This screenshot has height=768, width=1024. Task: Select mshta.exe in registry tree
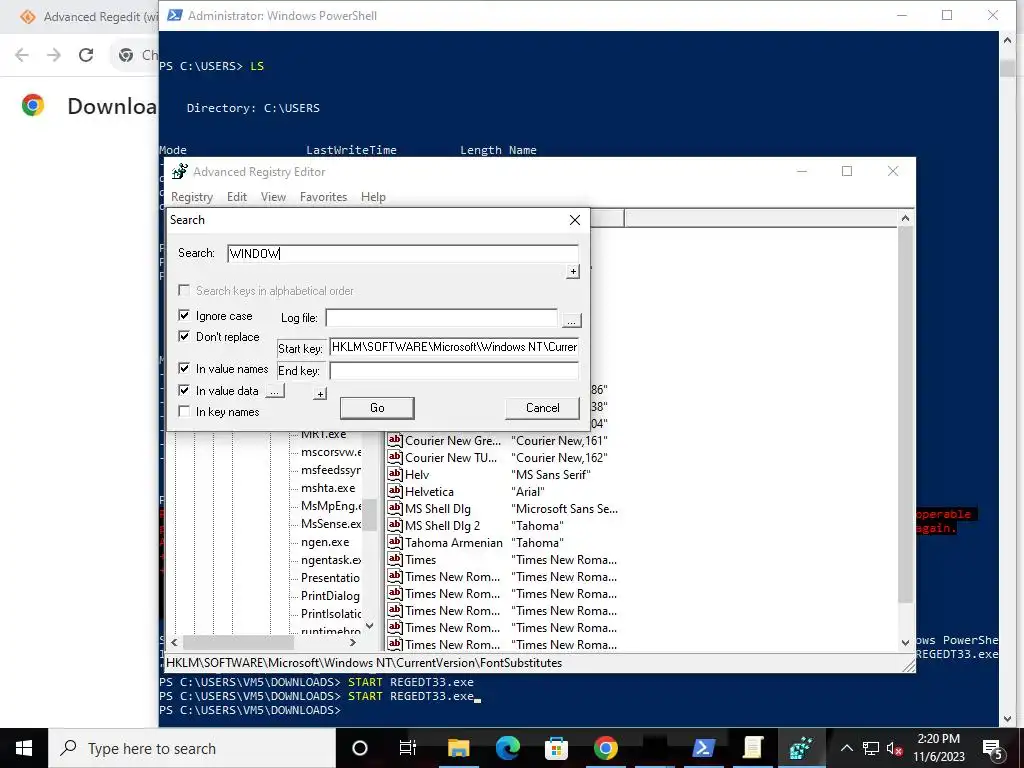click(x=328, y=487)
